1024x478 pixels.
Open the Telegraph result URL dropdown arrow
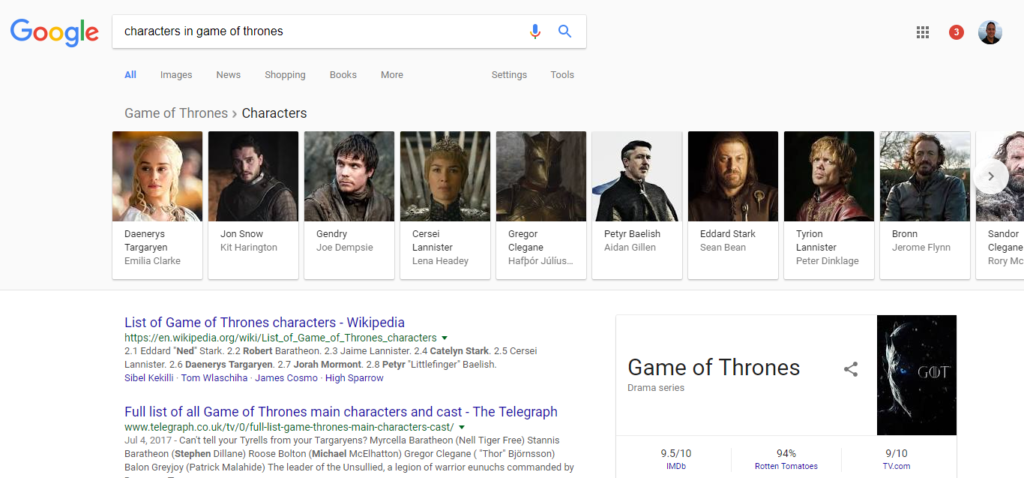point(461,427)
